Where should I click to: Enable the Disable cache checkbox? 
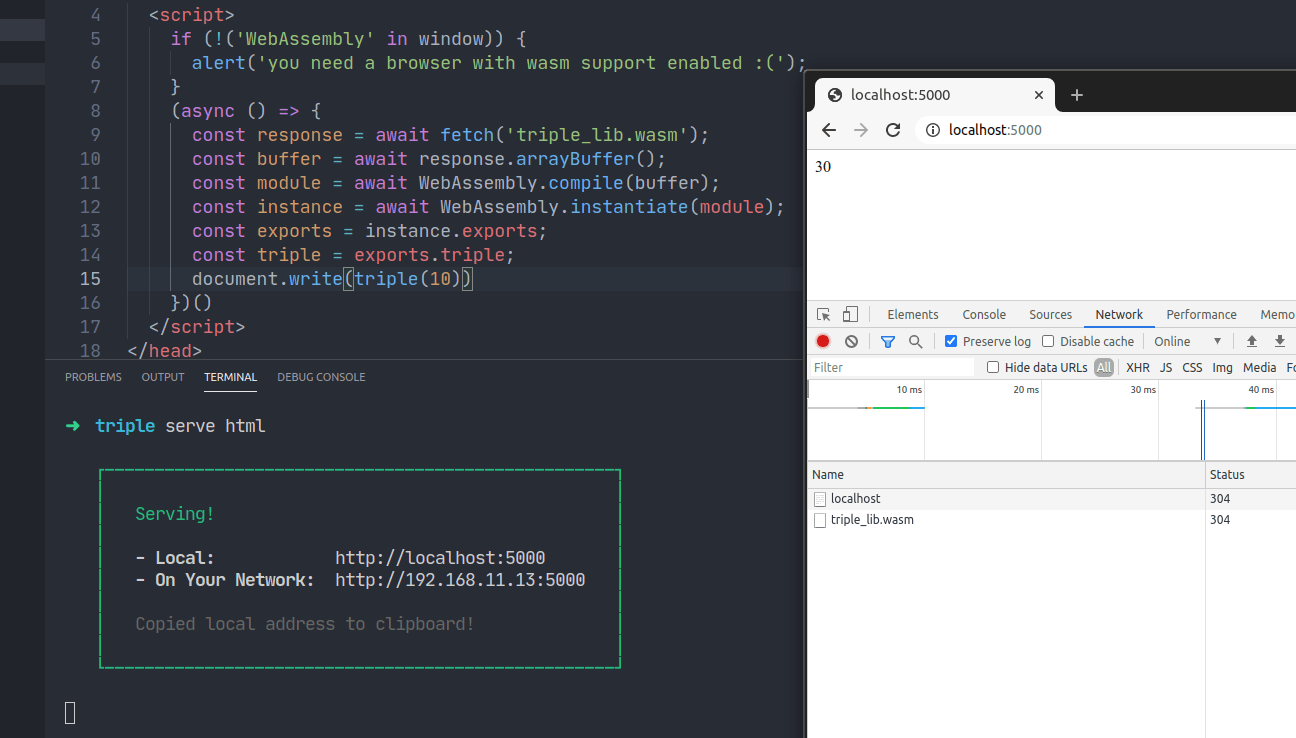click(x=1048, y=341)
